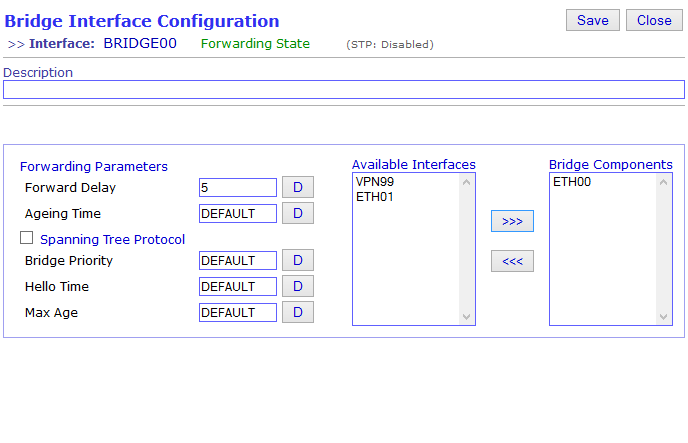Close the Bridge Interface Configuration
This screenshot has height=443, width=688.
click(x=654, y=20)
